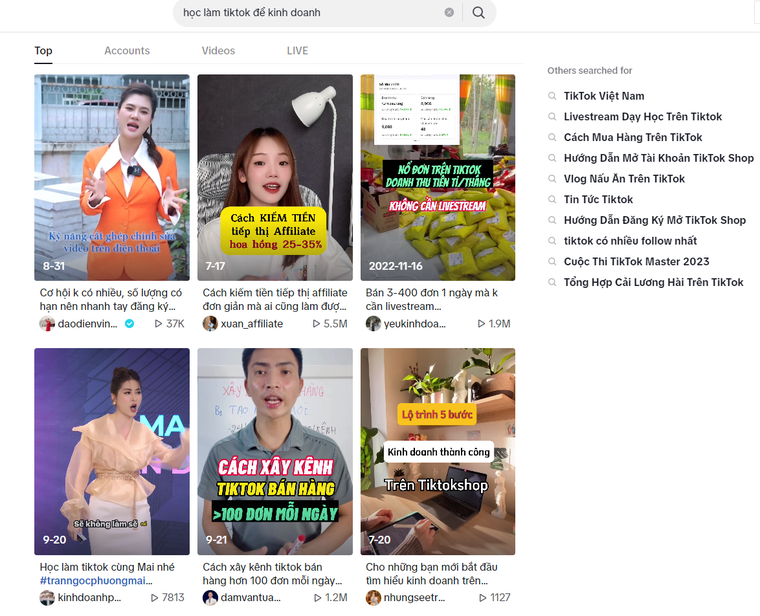760x616 pixels.
Task: Open the 'Lộ trình 5 bước' video thumbnail
Action: point(438,451)
